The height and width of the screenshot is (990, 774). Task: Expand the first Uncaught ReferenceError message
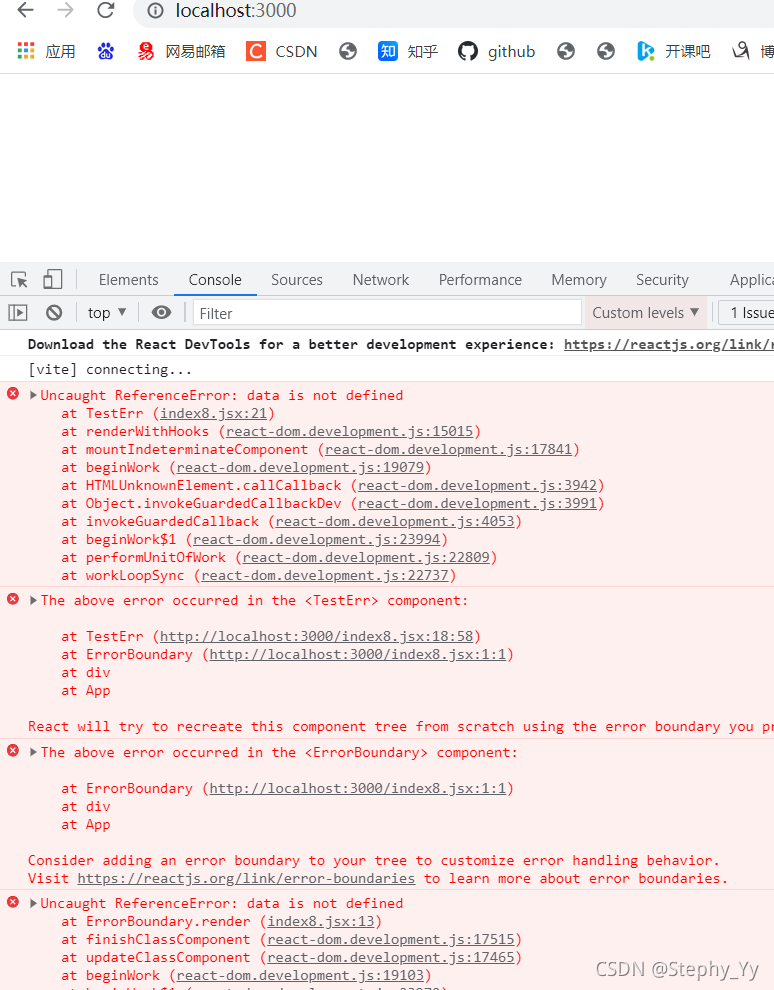[x=33, y=395]
